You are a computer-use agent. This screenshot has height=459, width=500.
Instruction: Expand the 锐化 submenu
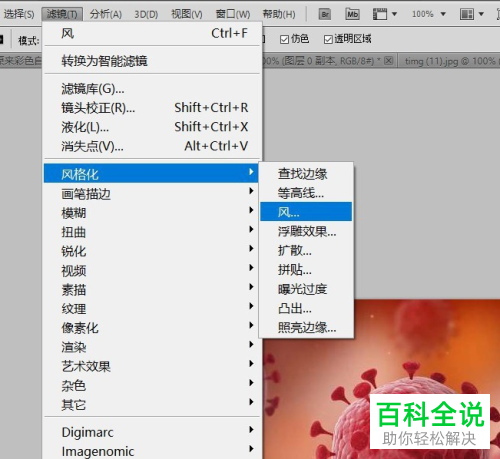tap(152, 251)
